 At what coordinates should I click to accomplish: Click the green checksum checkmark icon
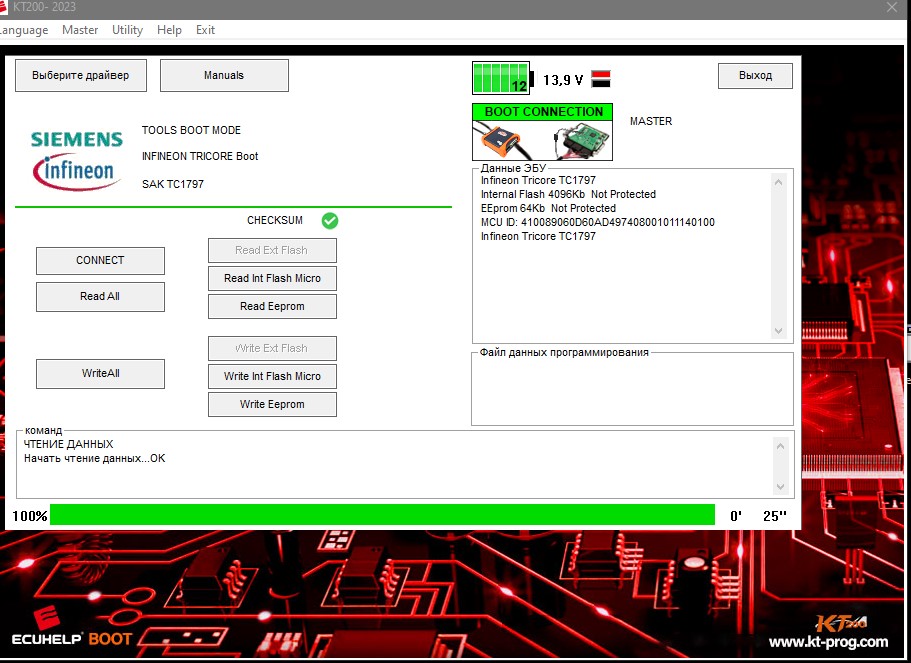[330, 220]
